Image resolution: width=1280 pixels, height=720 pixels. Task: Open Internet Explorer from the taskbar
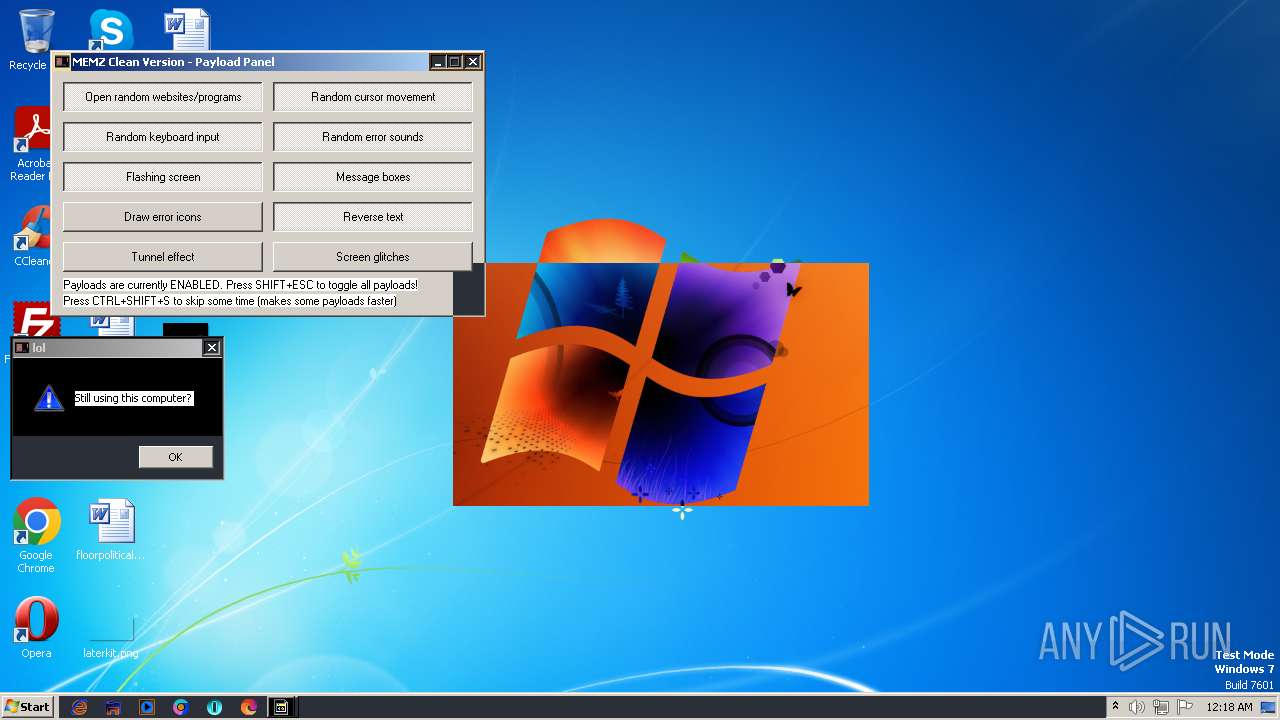(79, 707)
